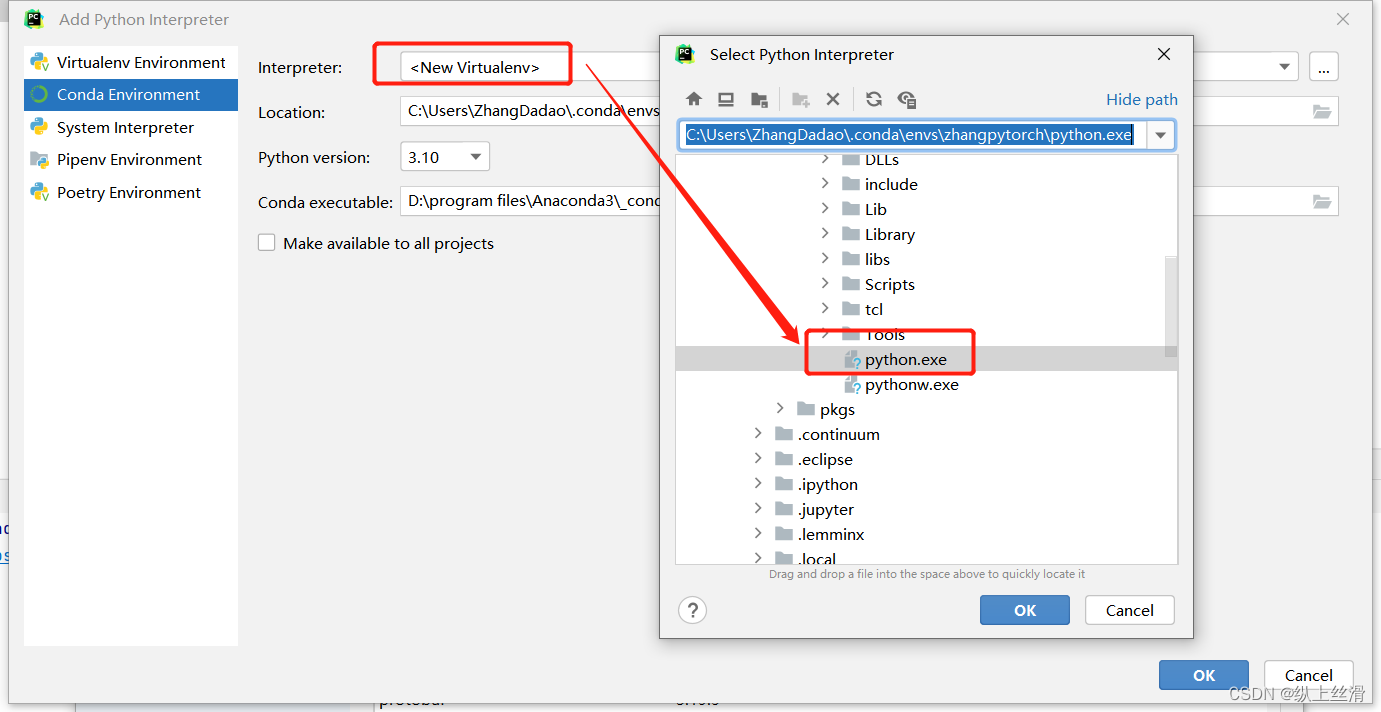Image resolution: width=1381 pixels, height=712 pixels.
Task: Click the Library folder icon
Action: pyautogui.click(x=851, y=234)
